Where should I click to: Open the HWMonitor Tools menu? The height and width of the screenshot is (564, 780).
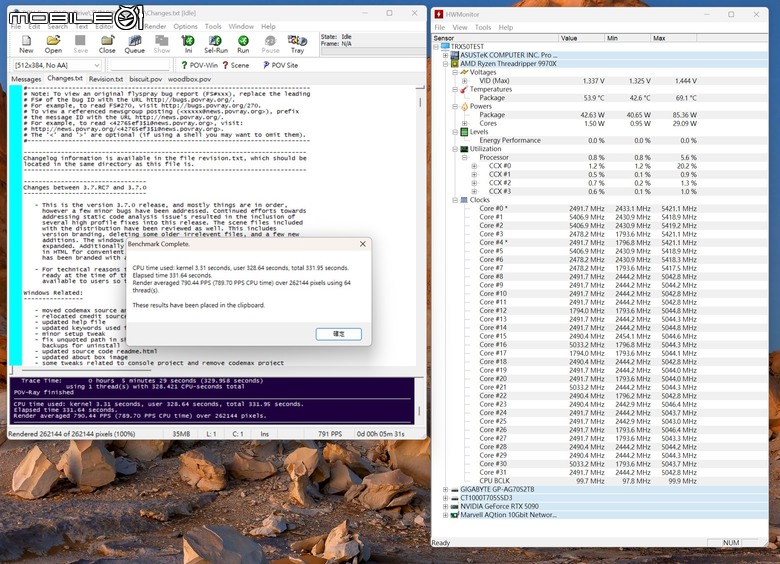click(483, 27)
